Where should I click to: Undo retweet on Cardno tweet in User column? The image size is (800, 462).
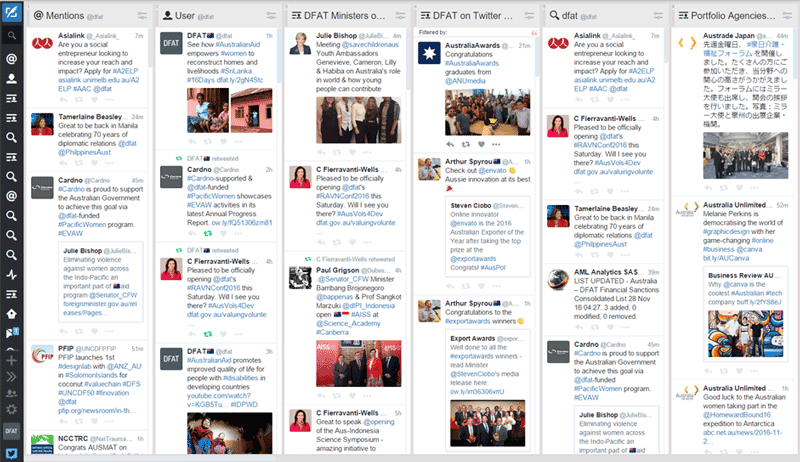(x=208, y=234)
